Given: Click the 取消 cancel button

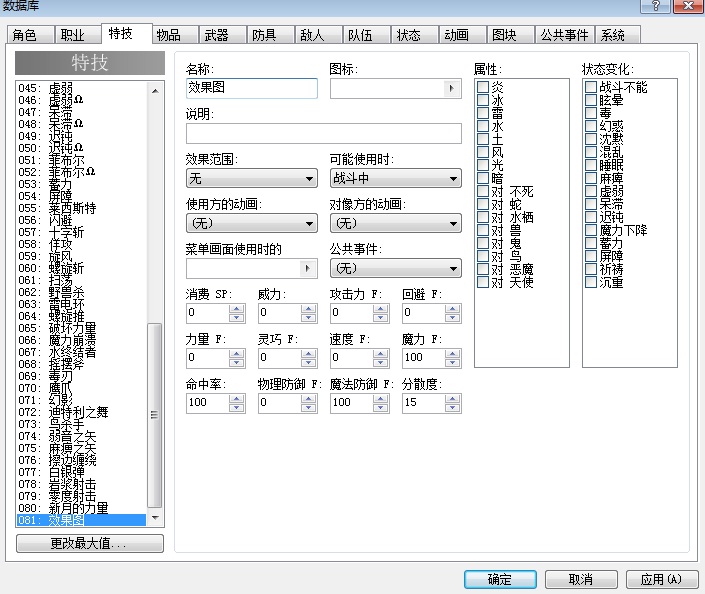Looking at the screenshot, I should (x=581, y=579).
